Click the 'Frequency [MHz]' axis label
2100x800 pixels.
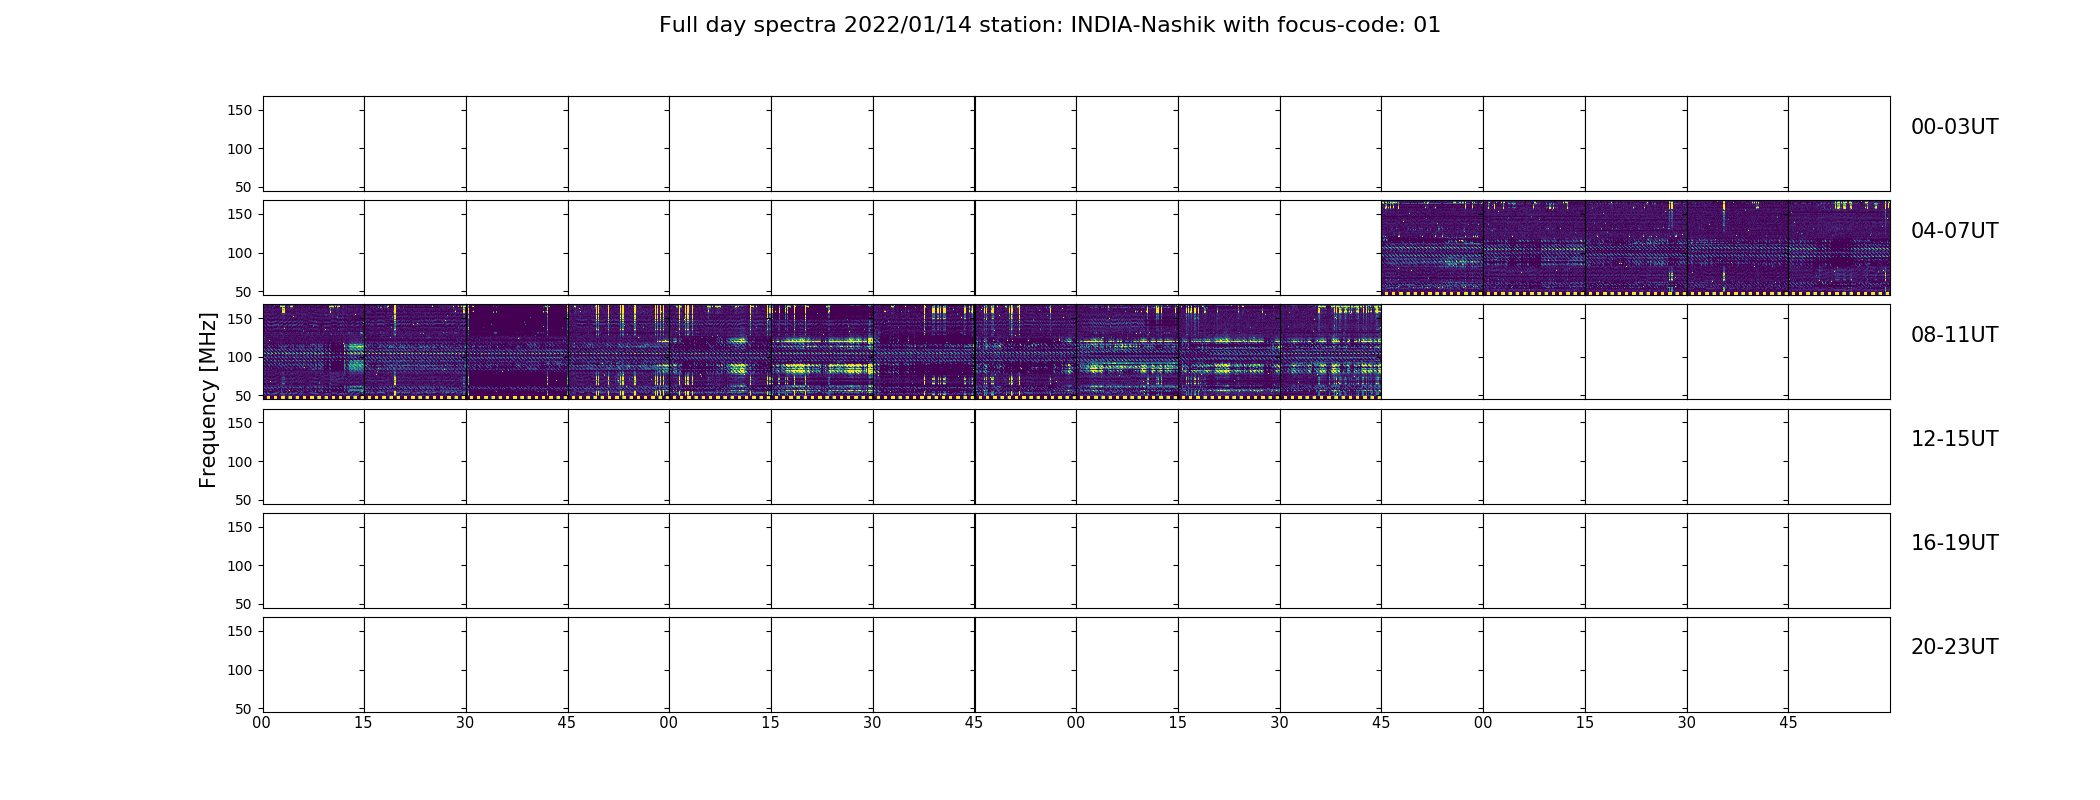pyautogui.click(x=208, y=400)
